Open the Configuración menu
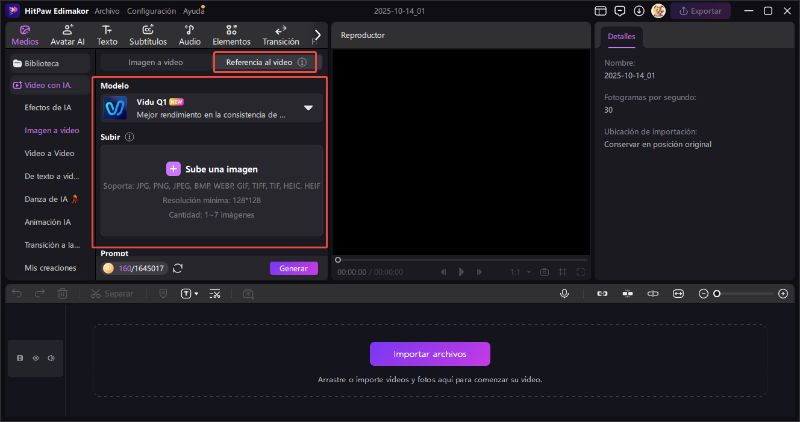The width and height of the screenshot is (800, 422). (x=152, y=10)
